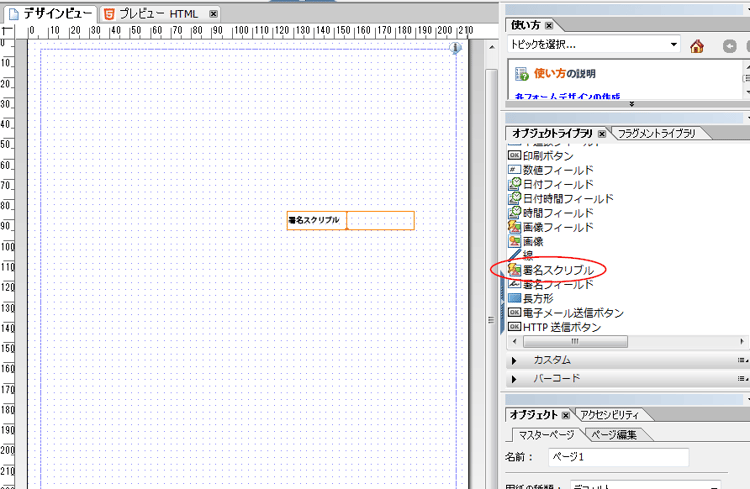Open the フラグメントライブラリ tab

(656, 133)
